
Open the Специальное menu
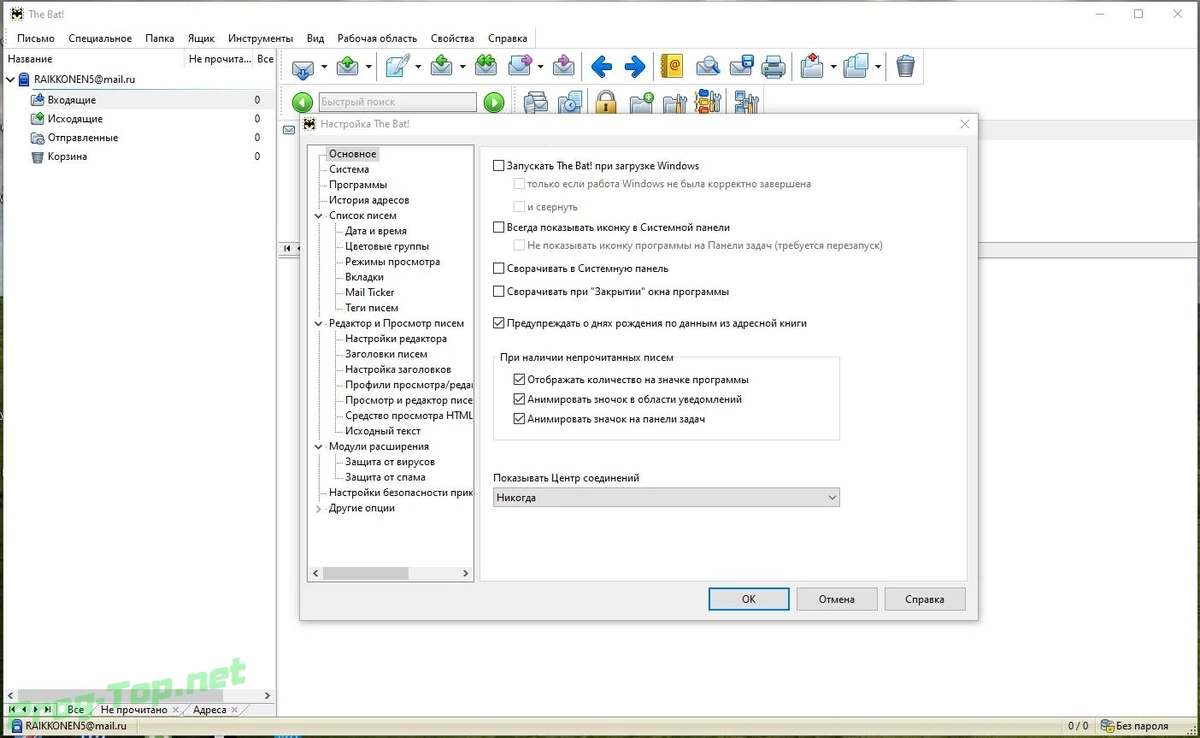[x=100, y=38]
